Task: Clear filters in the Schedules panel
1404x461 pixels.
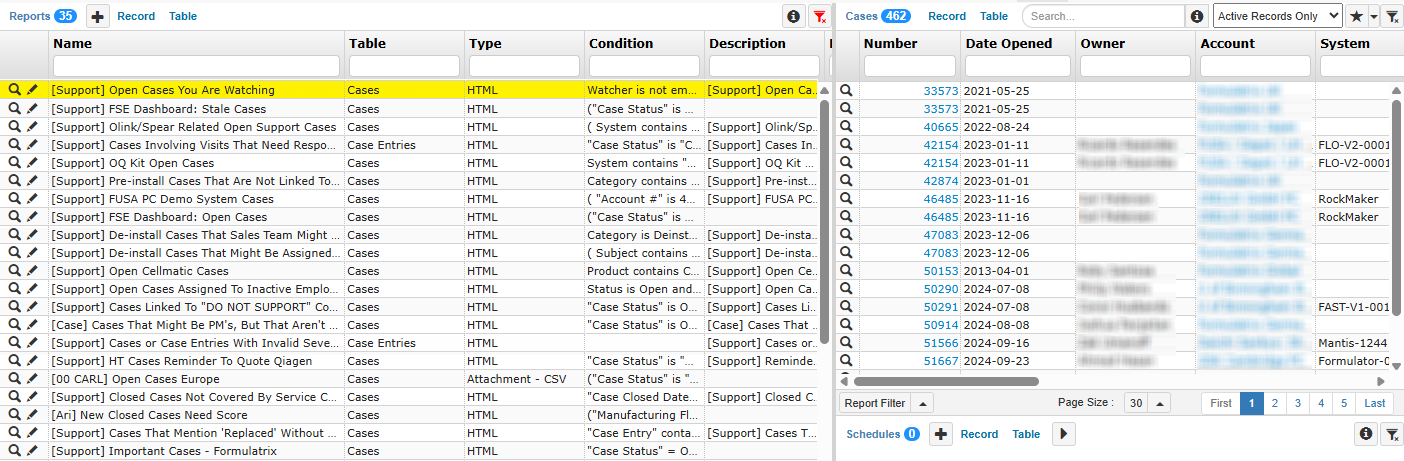Action: (x=1391, y=434)
